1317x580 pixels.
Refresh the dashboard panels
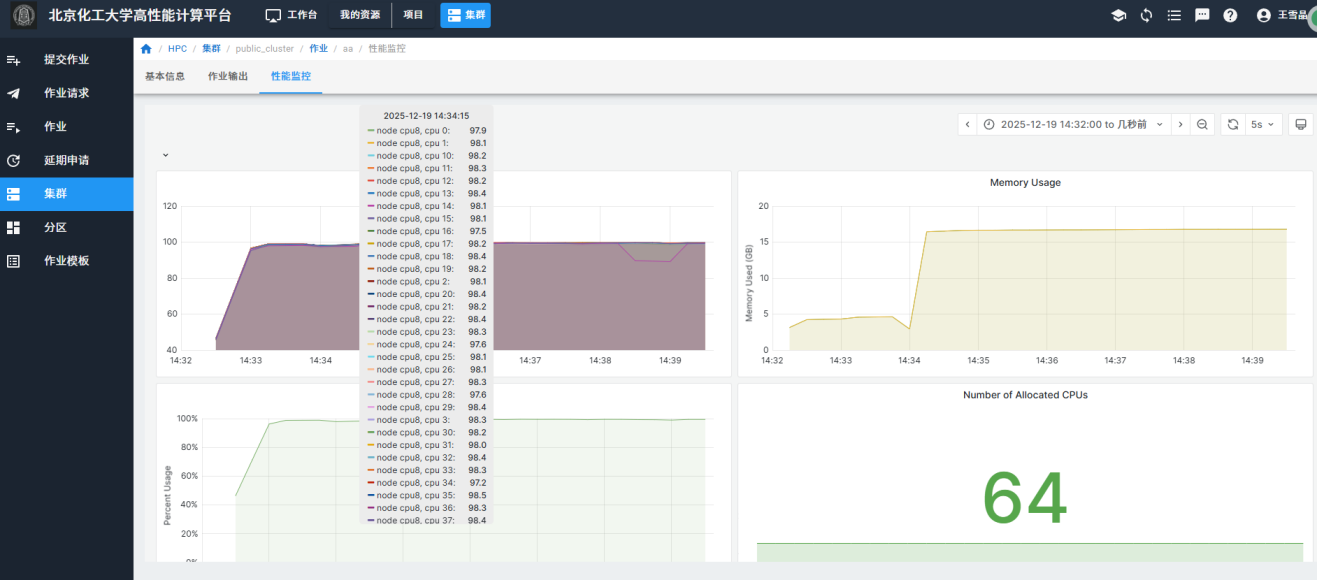[x=1233, y=125]
